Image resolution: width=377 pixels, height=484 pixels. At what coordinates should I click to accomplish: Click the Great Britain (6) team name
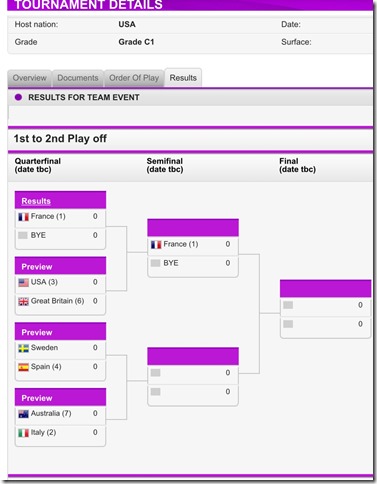57,301
